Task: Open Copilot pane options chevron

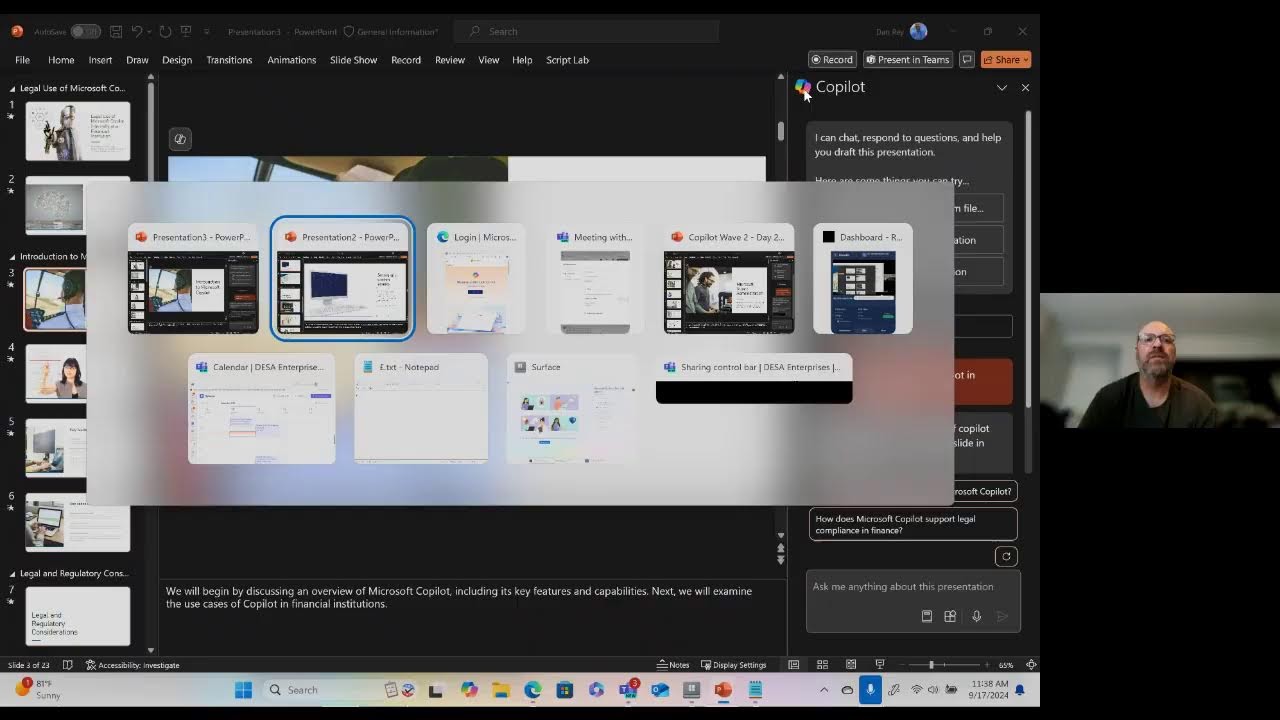Action: point(1001,88)
